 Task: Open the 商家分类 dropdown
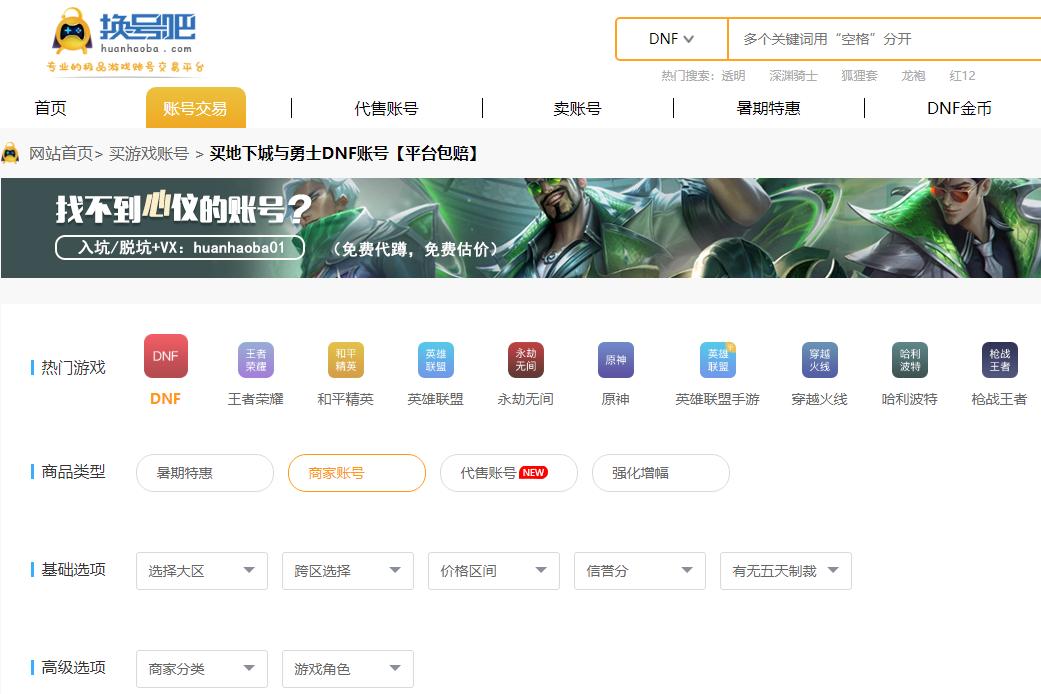tap(201, 668)
